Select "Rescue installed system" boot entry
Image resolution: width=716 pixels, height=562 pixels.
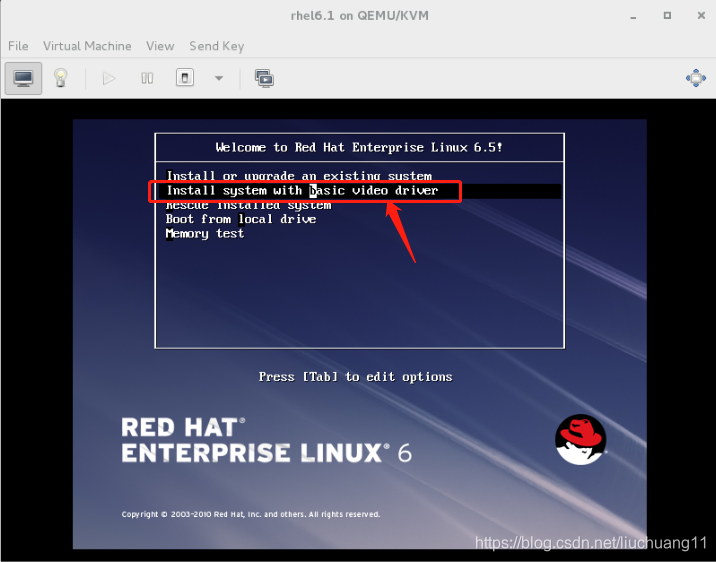[x=248, y=205]
